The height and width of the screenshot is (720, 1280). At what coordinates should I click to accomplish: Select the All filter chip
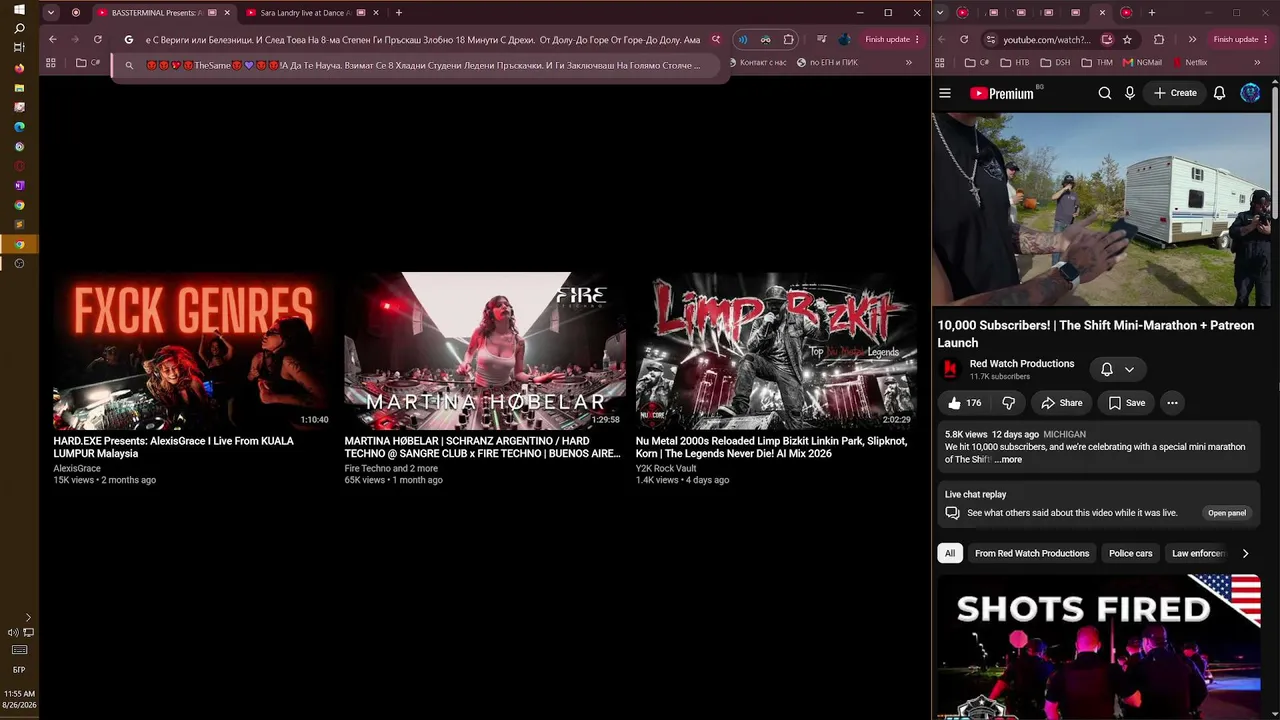(950, 553)
